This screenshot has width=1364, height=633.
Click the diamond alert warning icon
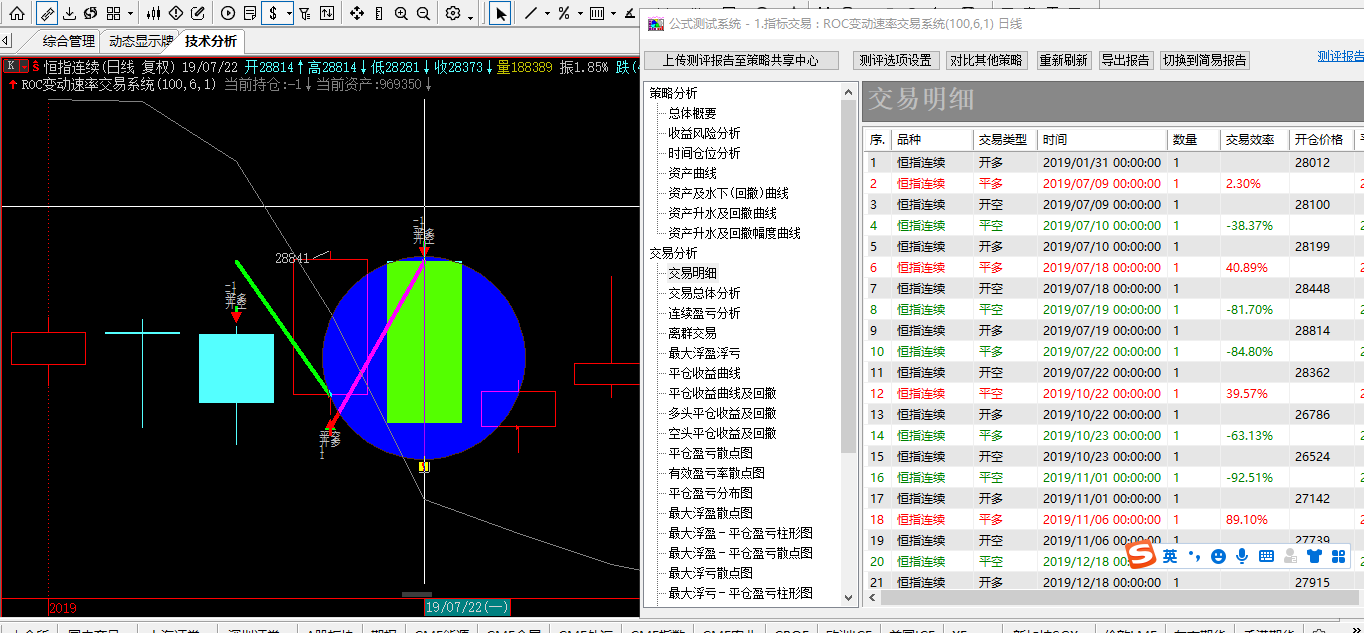click(x=175, y=13)
